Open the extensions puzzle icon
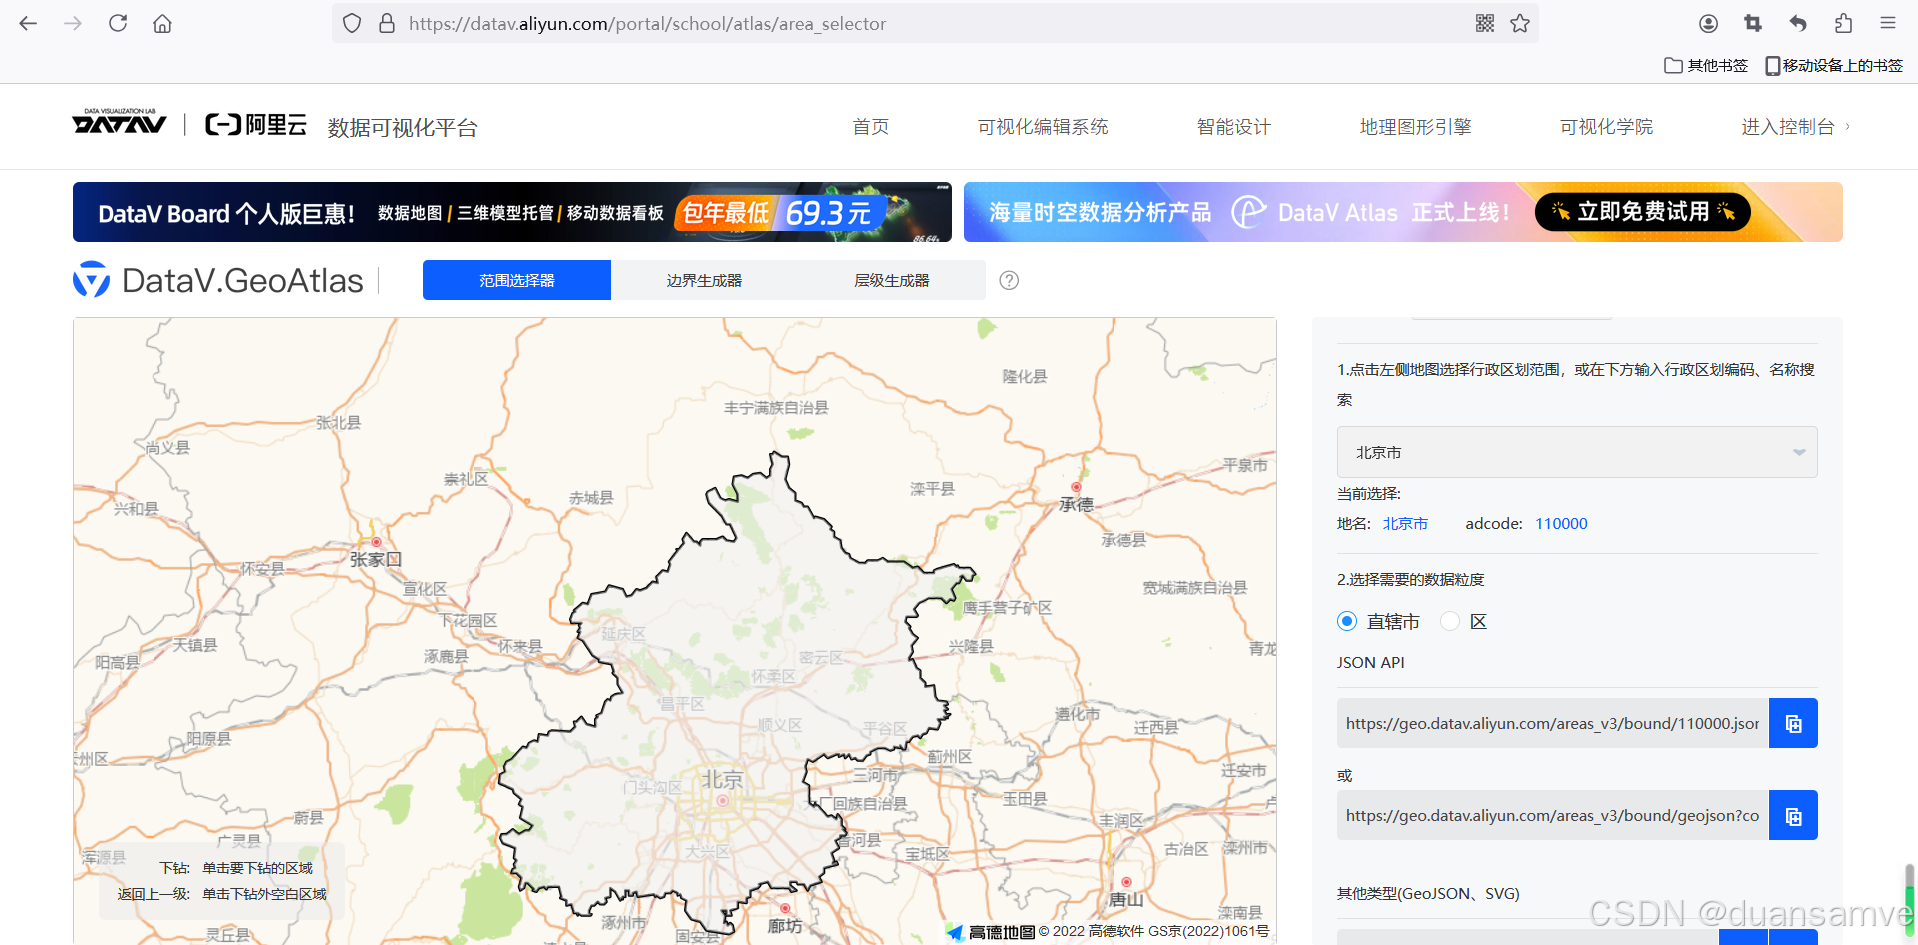This screenshot has width=1918, height=945. tap(1843, 23)
